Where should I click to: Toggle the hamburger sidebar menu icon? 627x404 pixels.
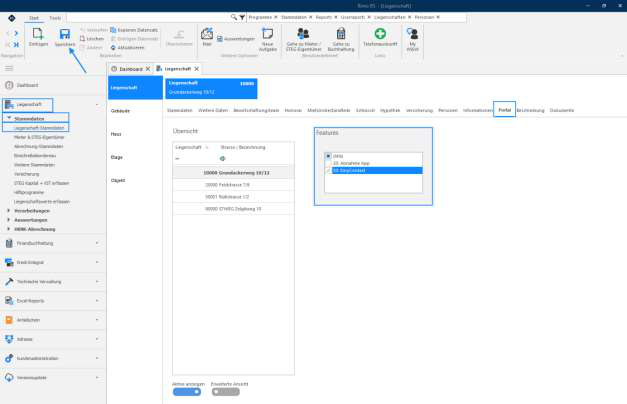9,68
